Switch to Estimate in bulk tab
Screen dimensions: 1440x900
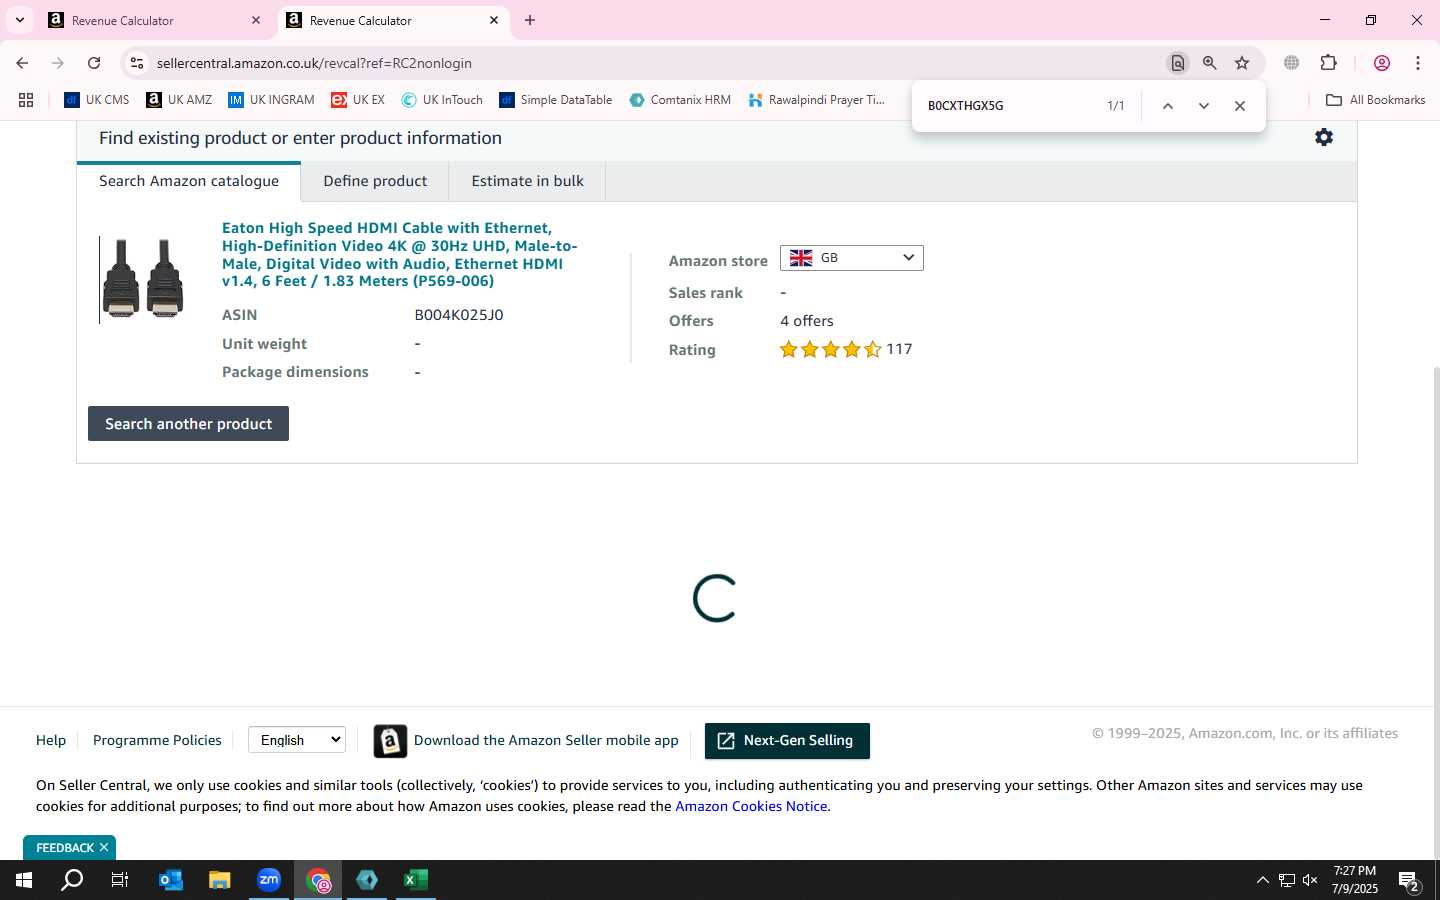tap(527, 181)
